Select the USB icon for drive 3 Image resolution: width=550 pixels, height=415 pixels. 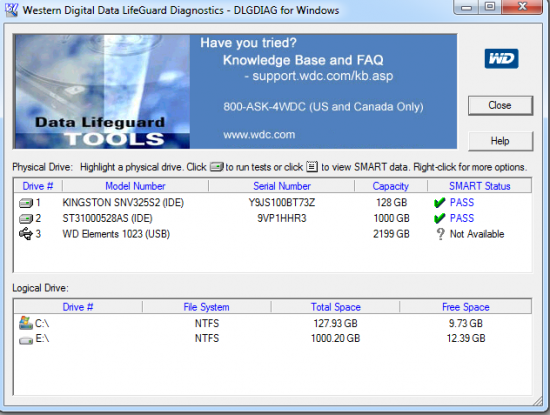(x=26, y=234)
